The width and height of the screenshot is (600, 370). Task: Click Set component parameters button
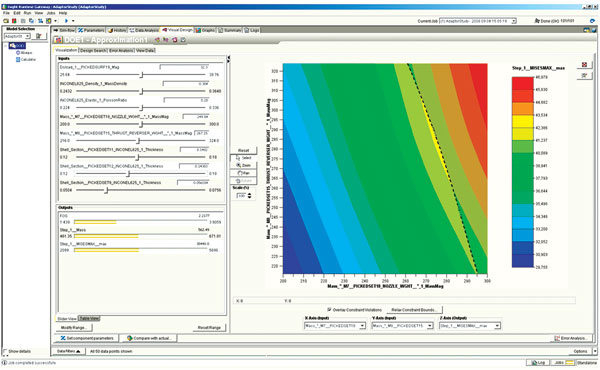87,338
